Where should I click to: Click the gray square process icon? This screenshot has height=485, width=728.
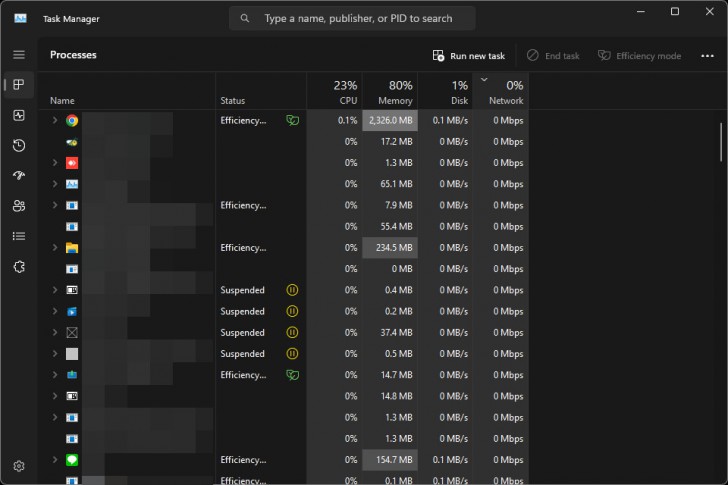coord(72,354)
